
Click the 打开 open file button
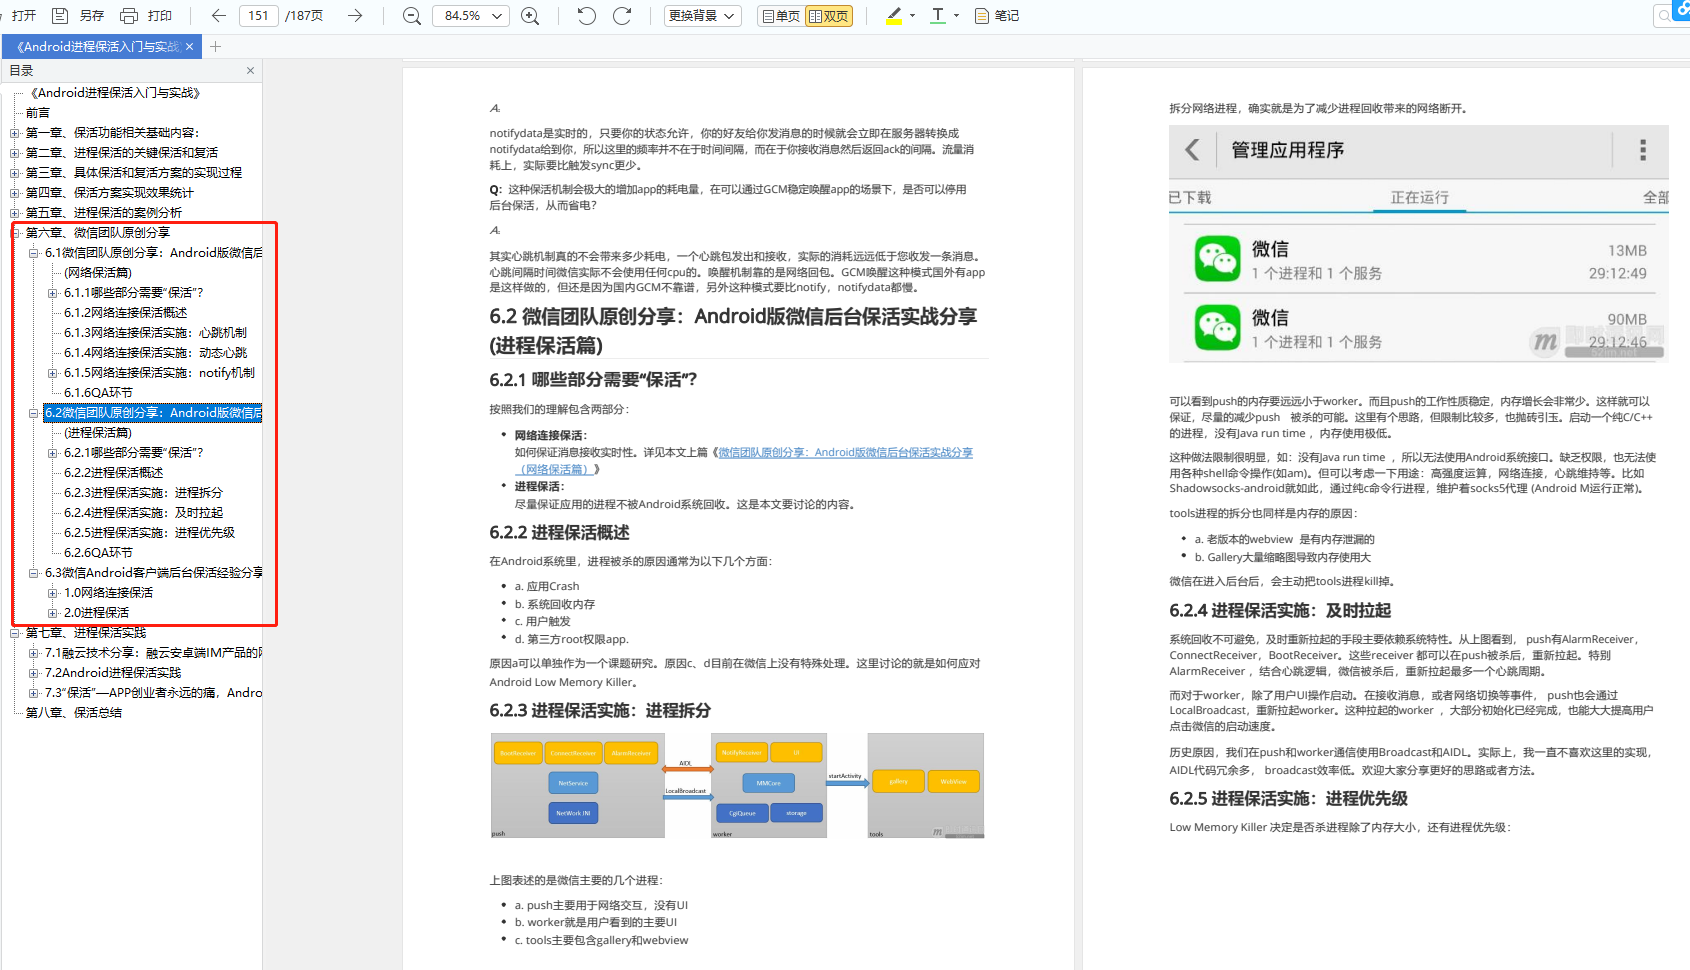point(24,16)
